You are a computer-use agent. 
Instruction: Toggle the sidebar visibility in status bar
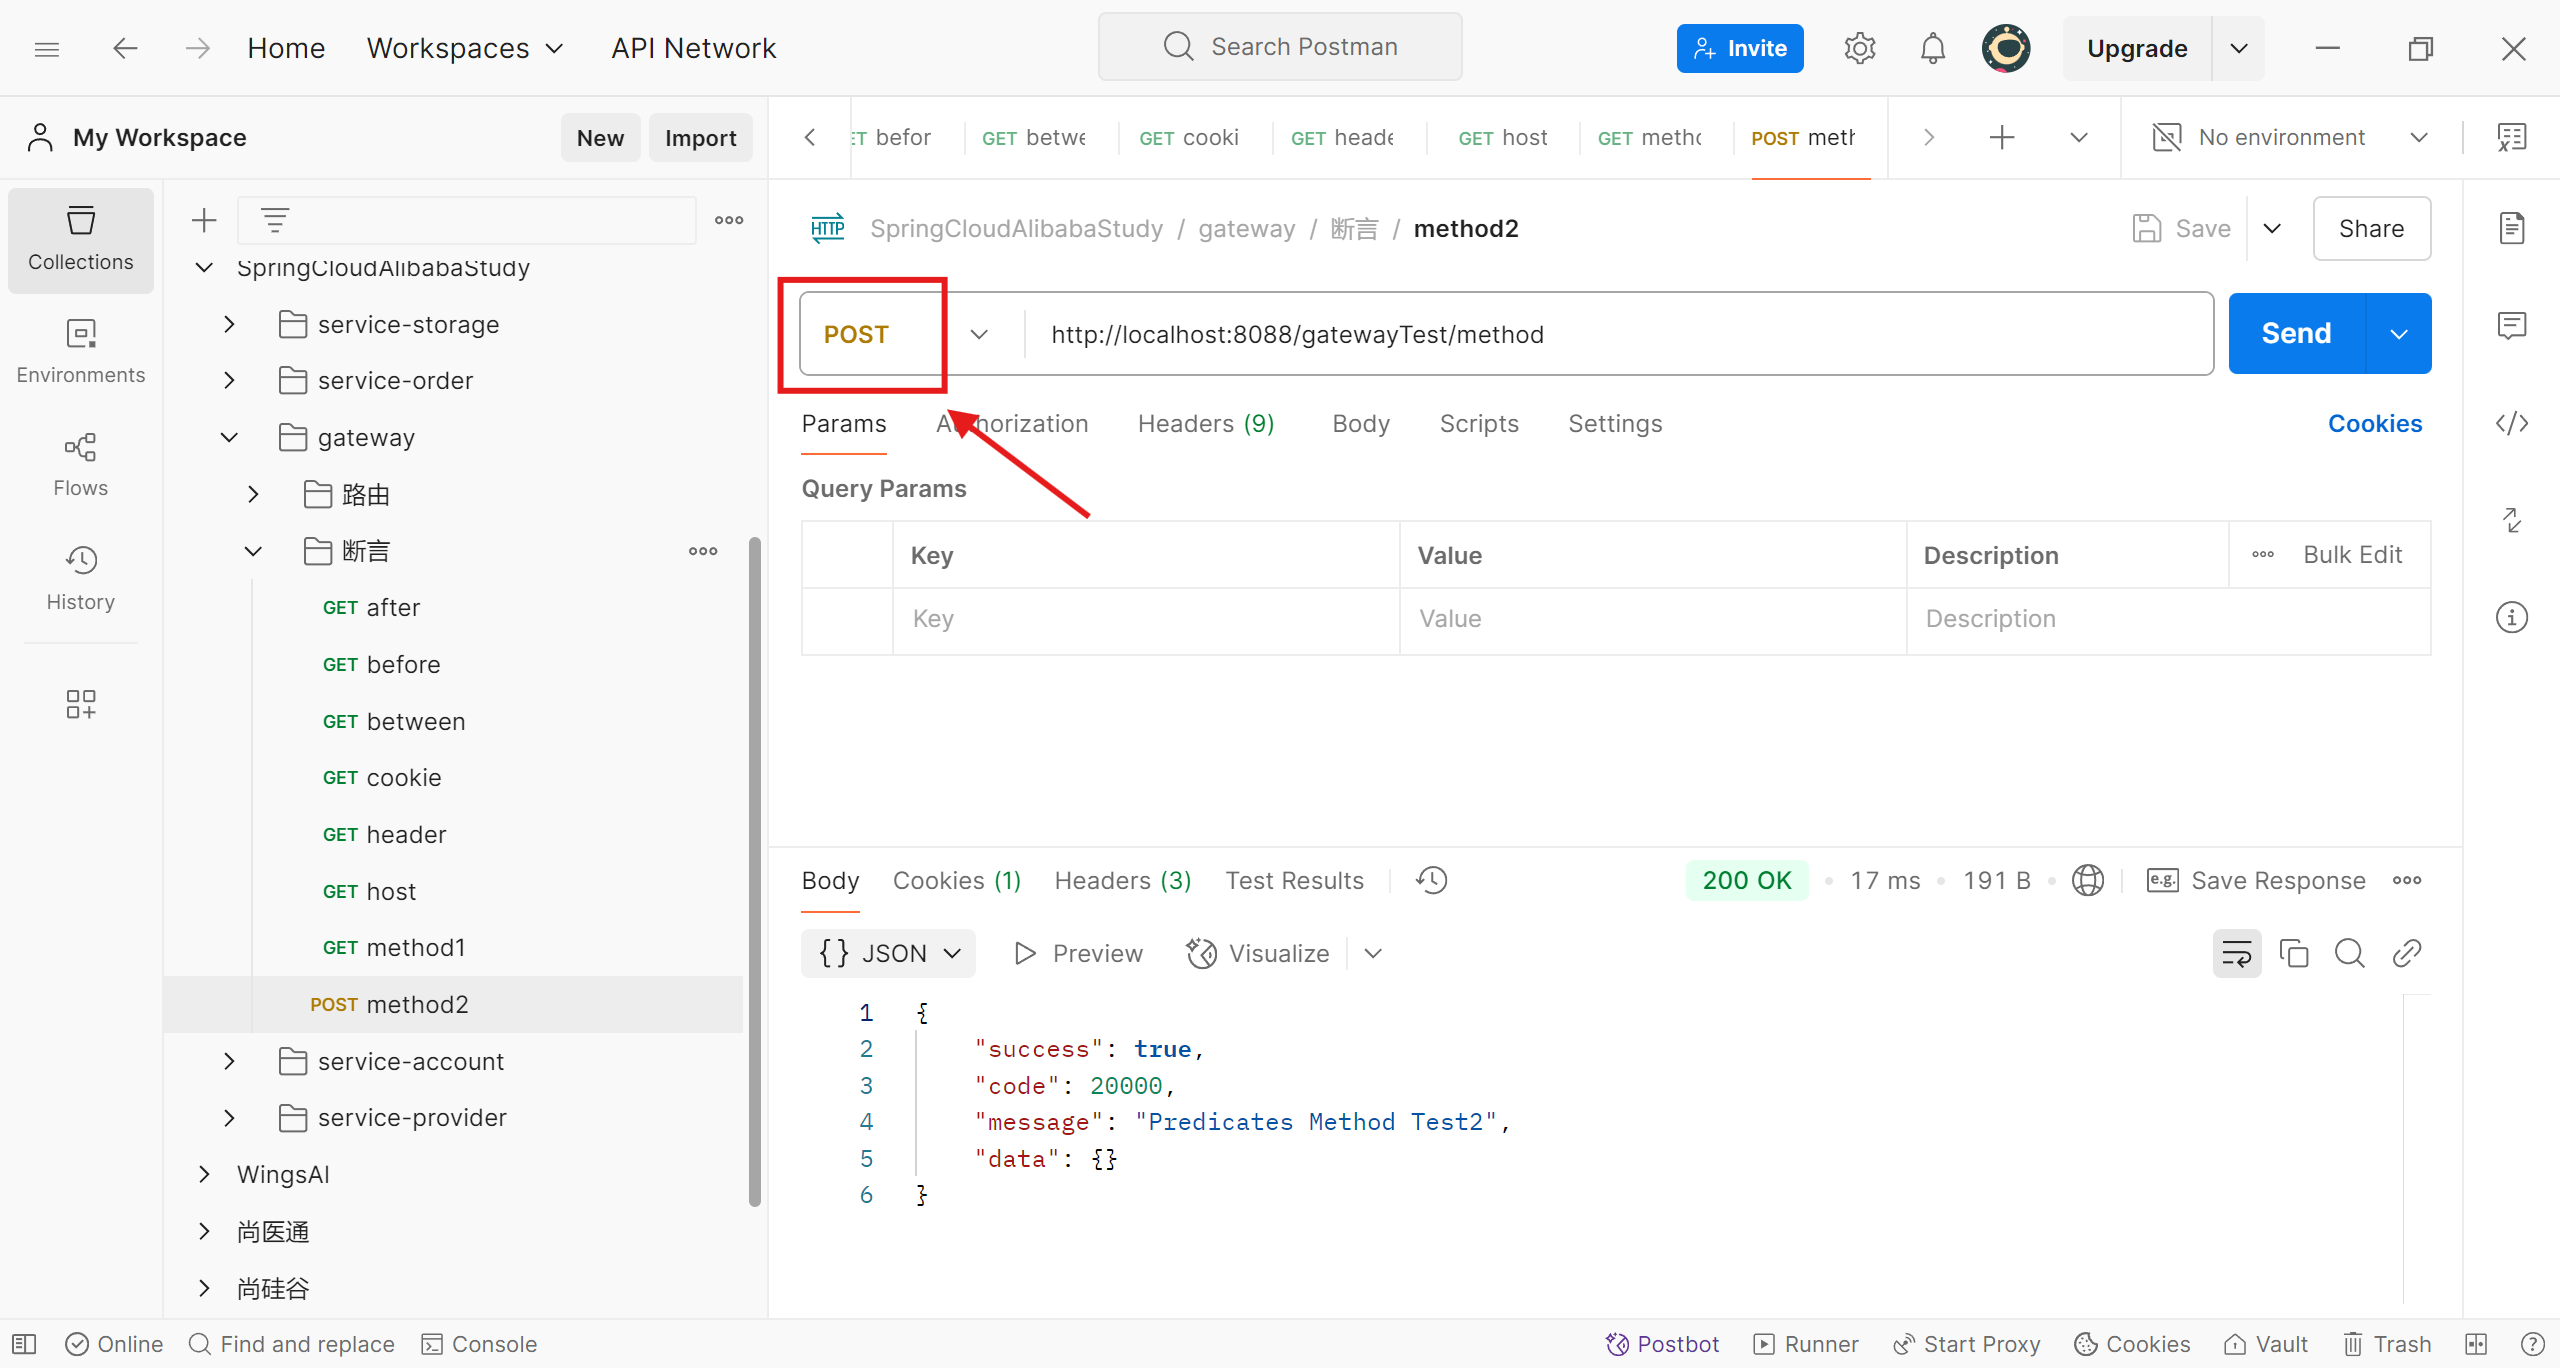pos(24,1344)
